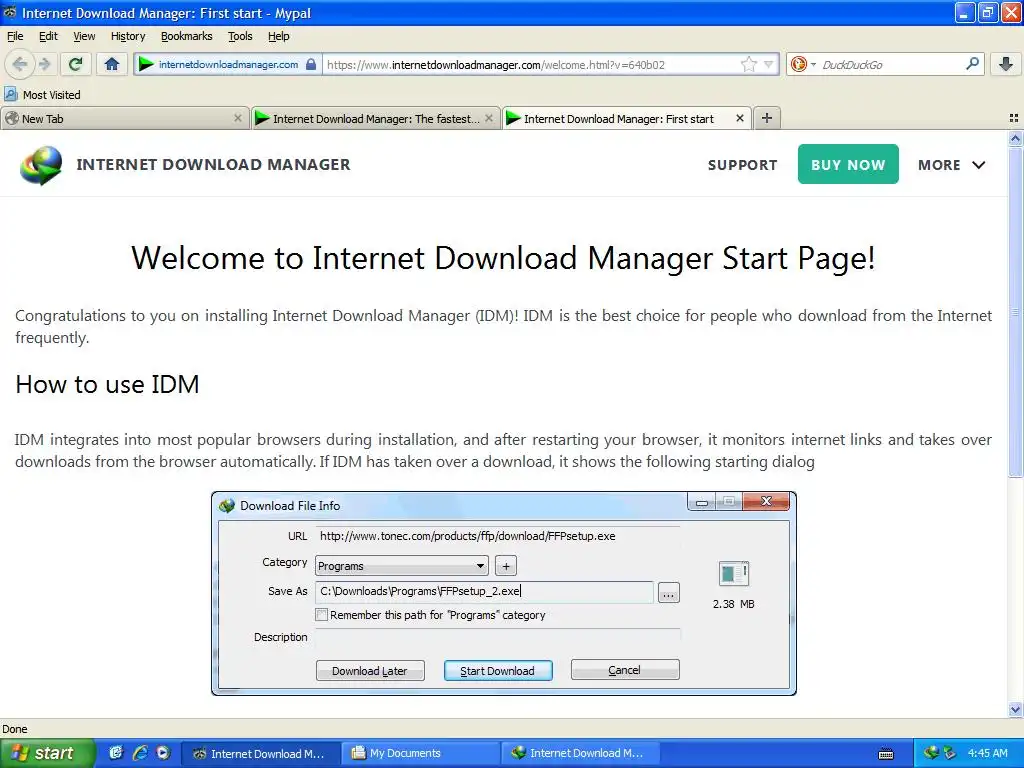Viewport: 1024px width, 768px height.
Task: Click the 'Done' status bar text
Action: pos(14,729)
